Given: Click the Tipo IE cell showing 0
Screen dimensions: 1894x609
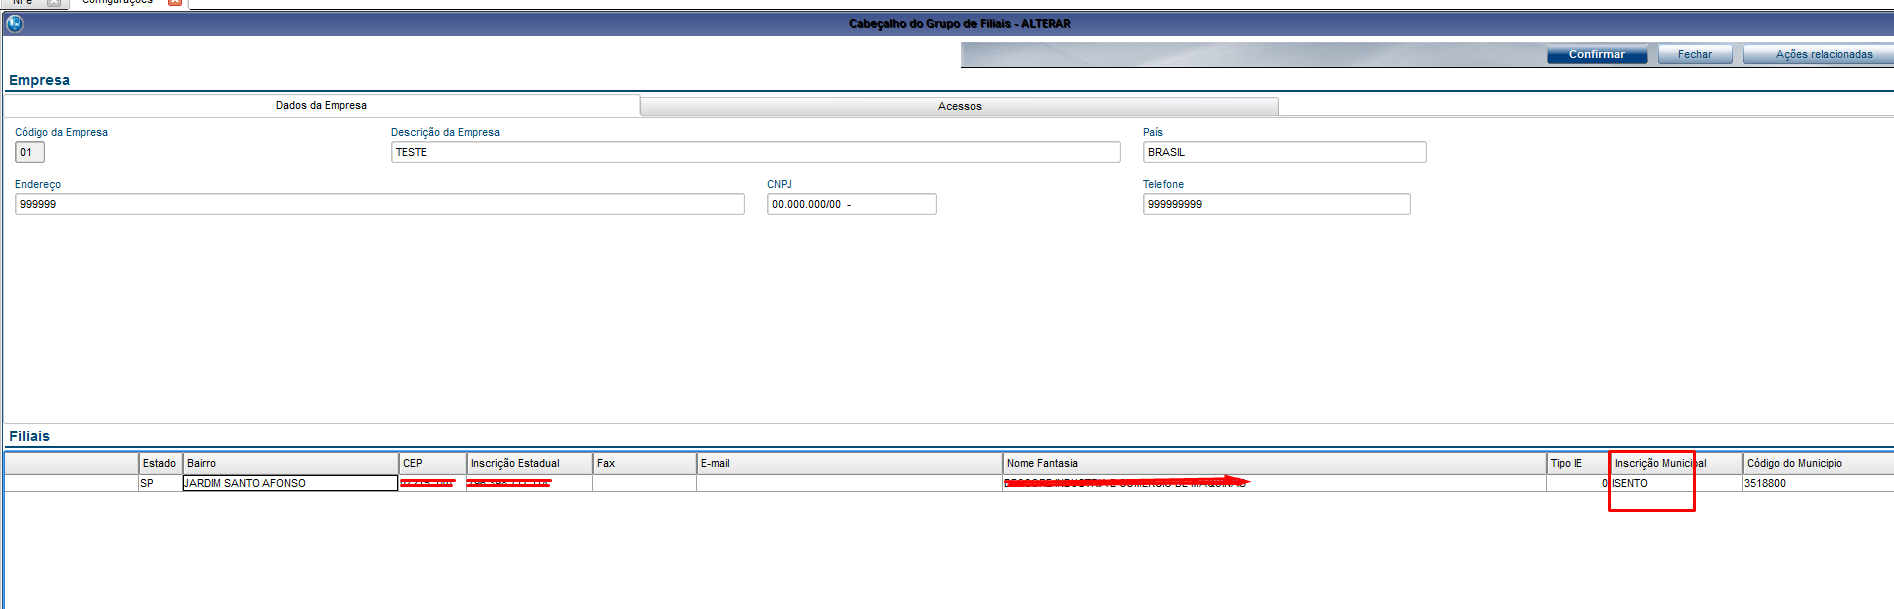Looking at the screenshot, I should [1578, 483].
